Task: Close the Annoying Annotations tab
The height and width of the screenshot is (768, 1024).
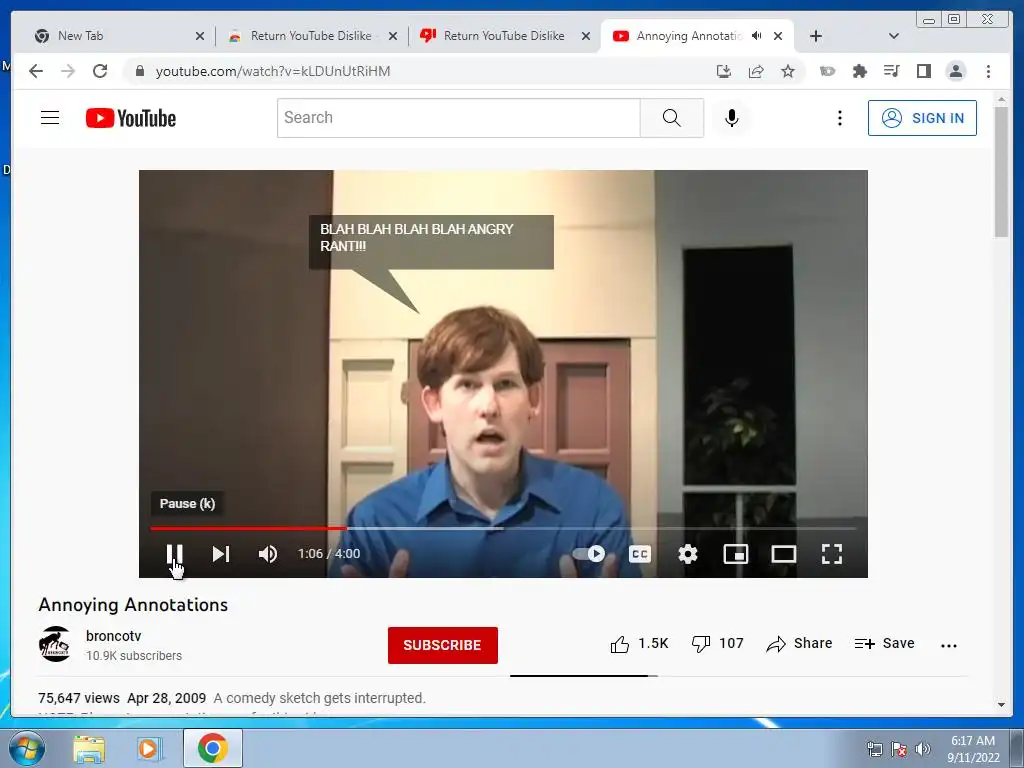Action: [x=778, y=36]
